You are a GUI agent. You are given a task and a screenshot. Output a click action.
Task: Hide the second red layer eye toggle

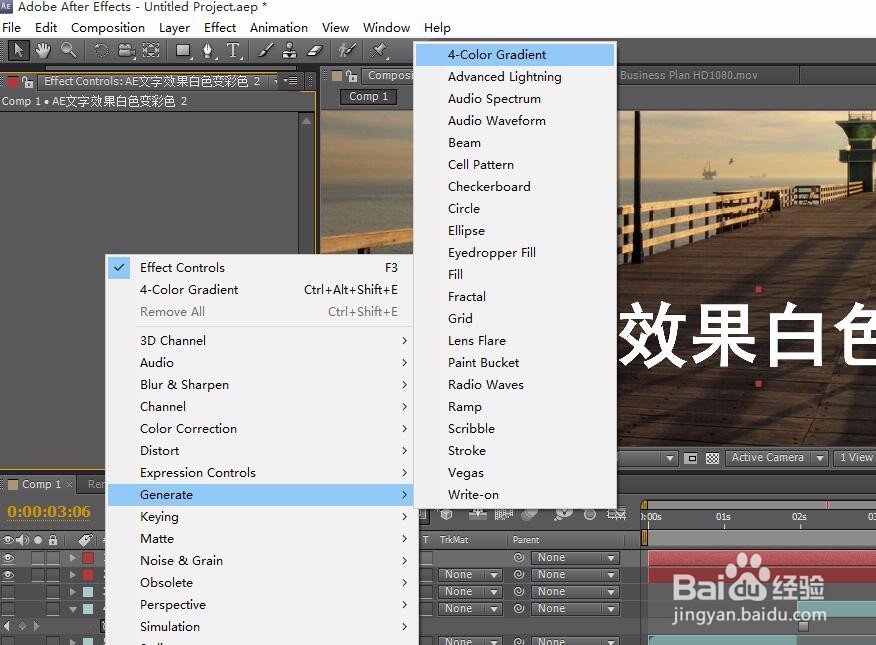pos(8,575)
